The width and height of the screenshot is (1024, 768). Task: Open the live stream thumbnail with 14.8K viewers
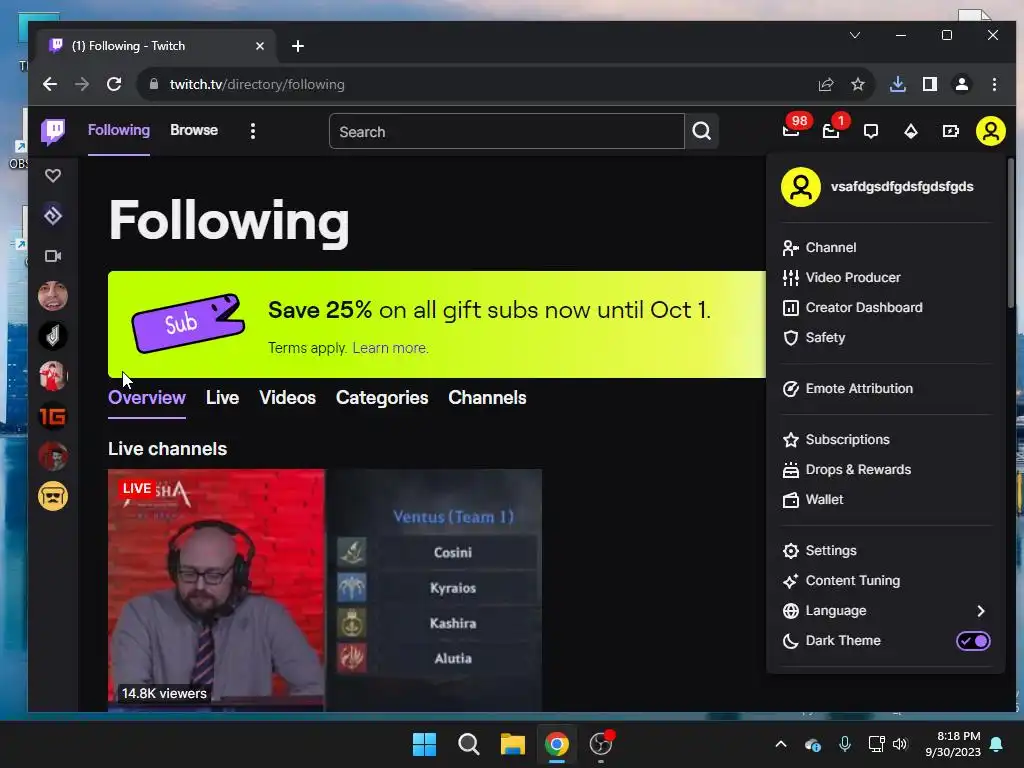click(325, 590)
